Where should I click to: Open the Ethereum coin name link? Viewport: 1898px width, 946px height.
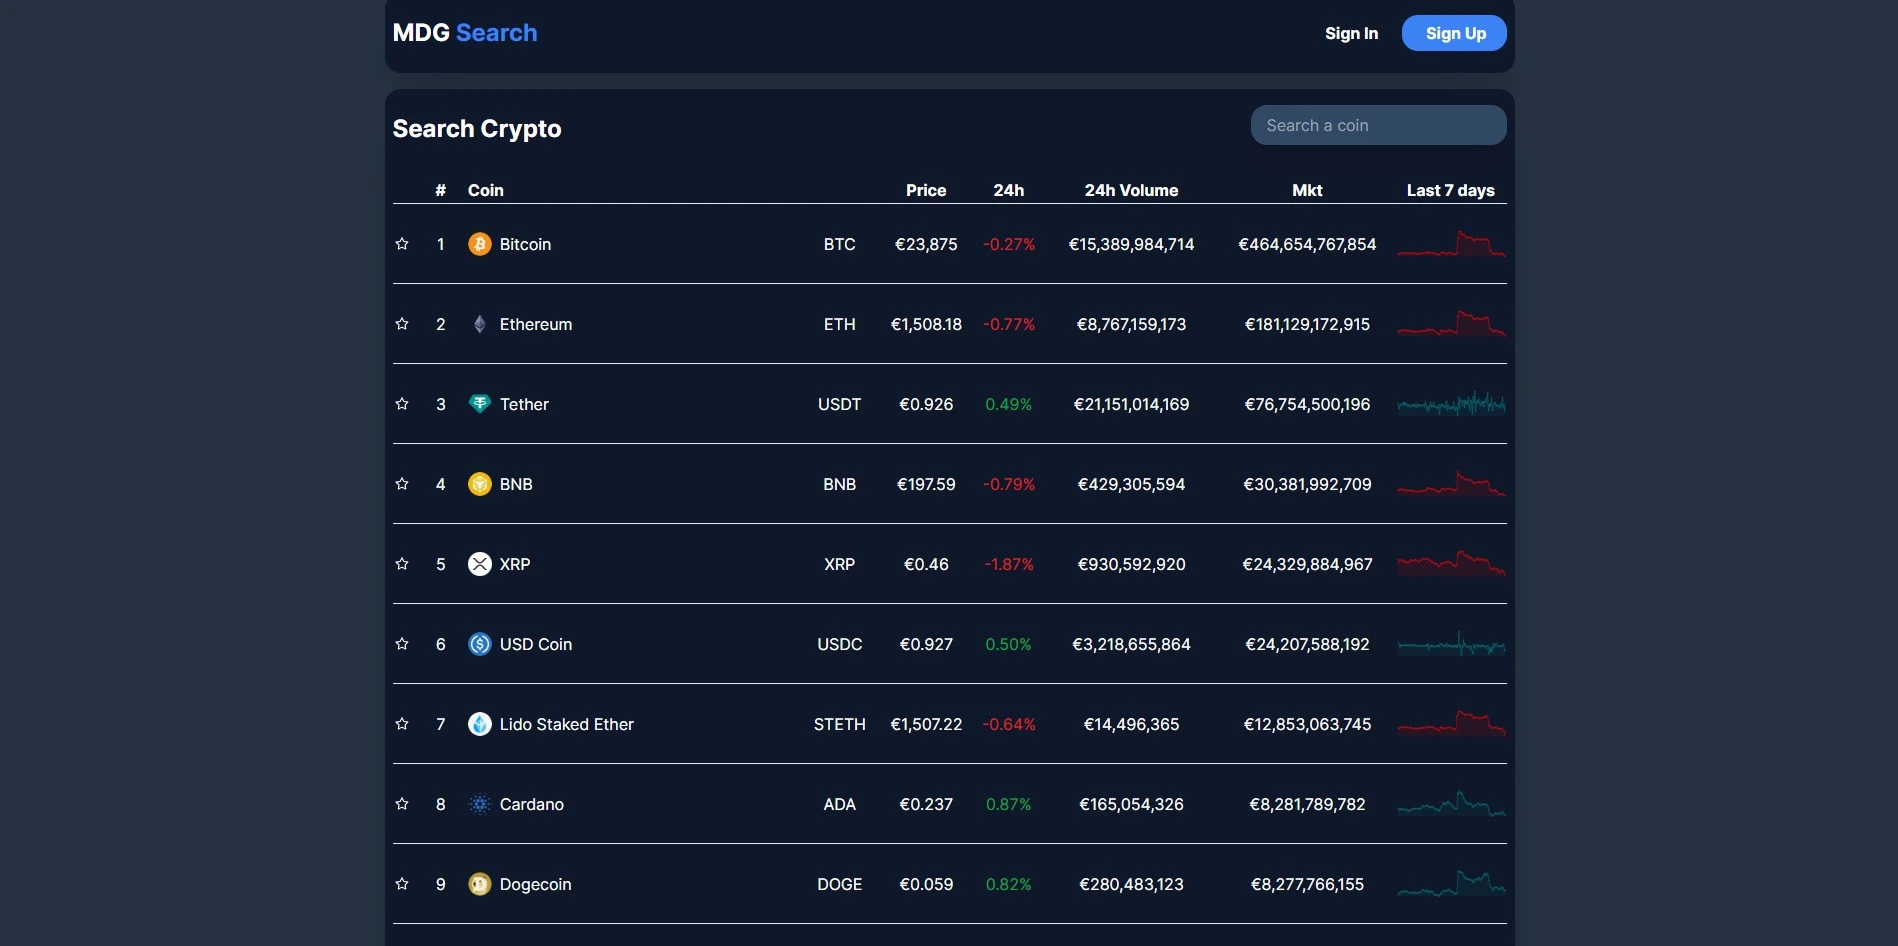(x=536, y=324)
